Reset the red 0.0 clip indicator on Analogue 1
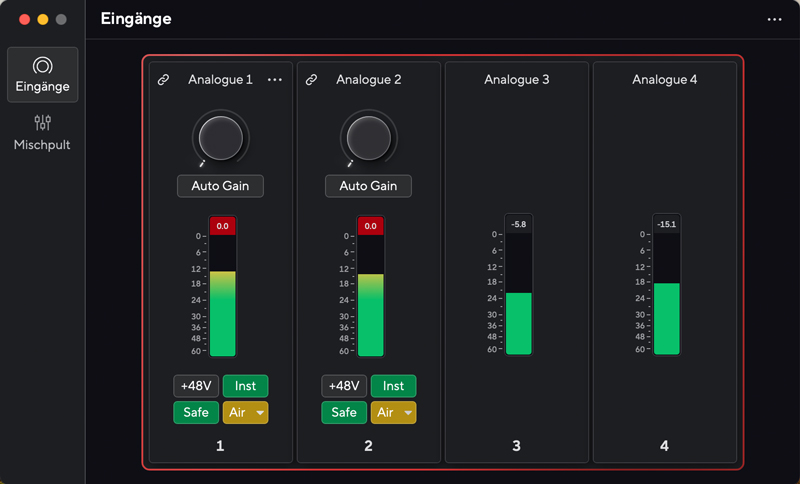The image size is (800, 484). pos(222,226)
